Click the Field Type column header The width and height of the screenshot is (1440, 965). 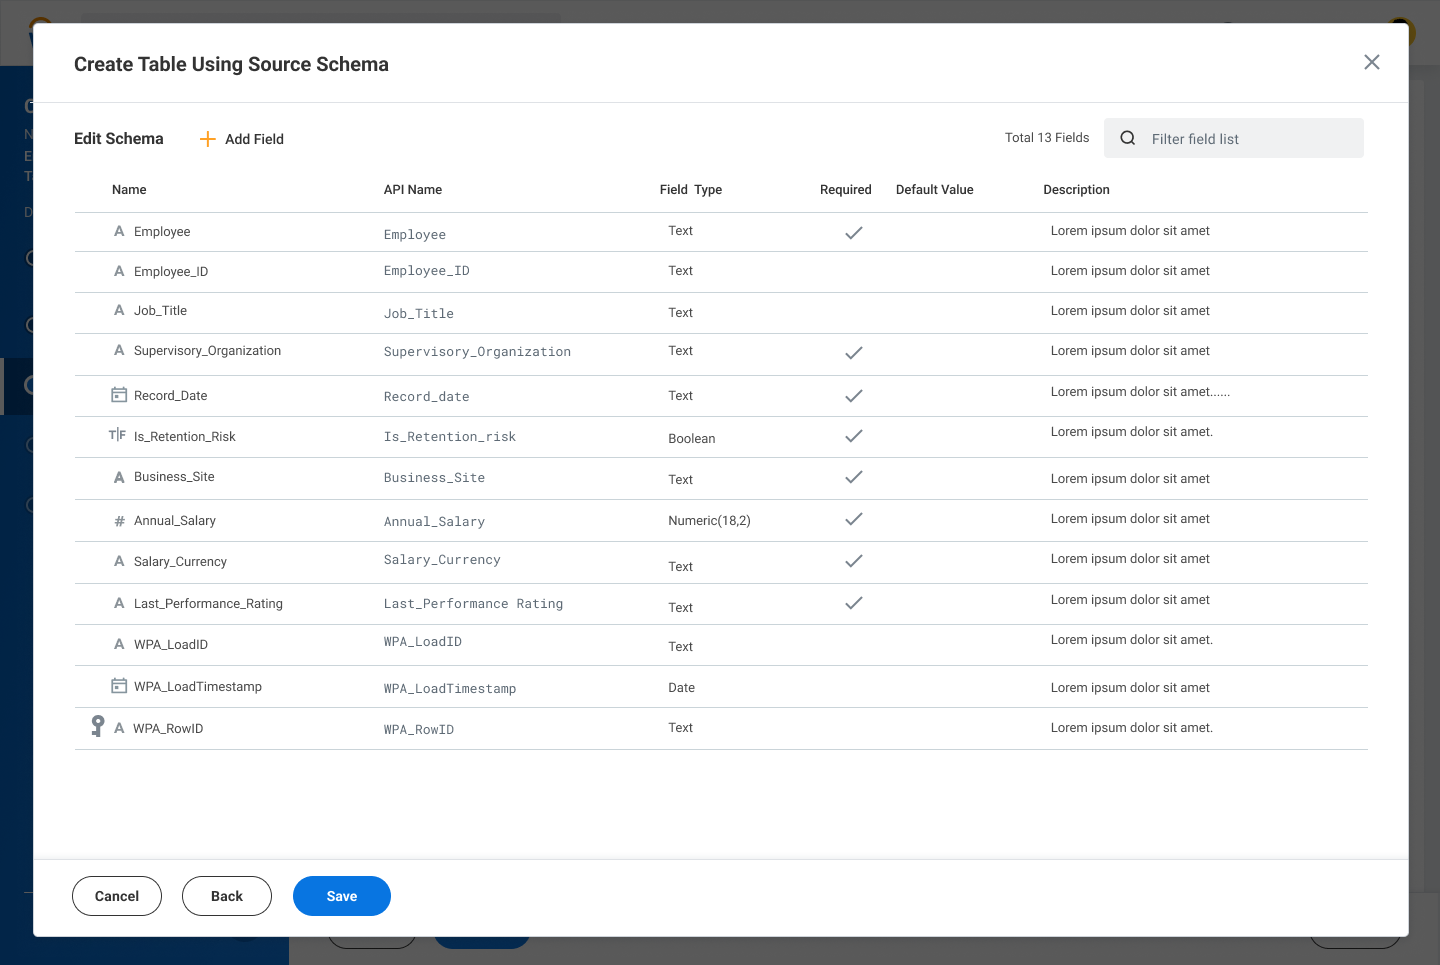691,189
